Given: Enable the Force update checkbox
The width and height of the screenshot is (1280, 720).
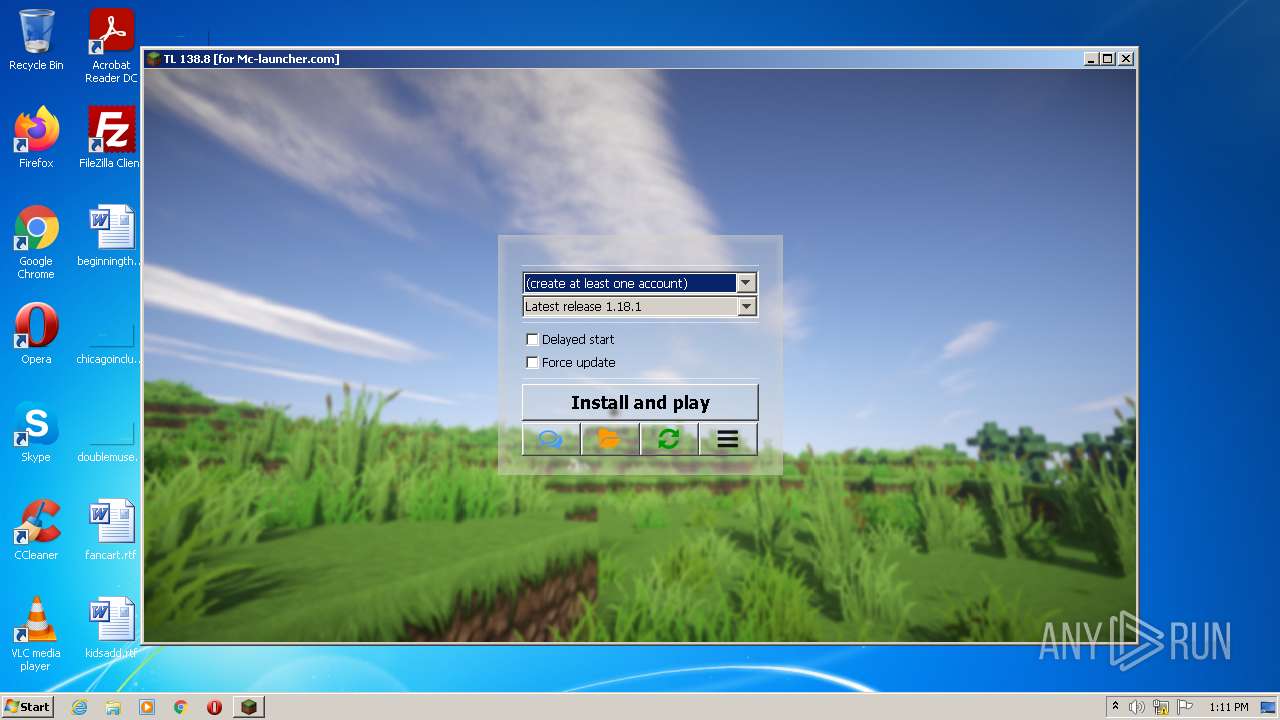Looking at the screenshot, I should click(532, 362).
